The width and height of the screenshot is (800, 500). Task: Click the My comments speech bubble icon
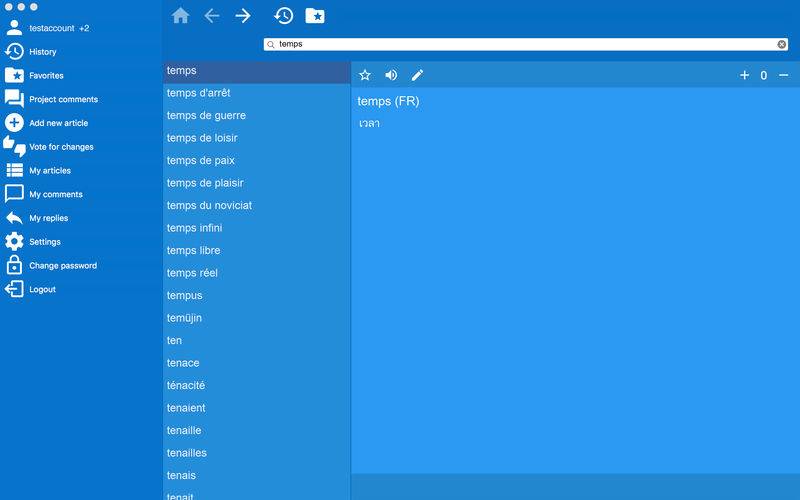point(14,194)
